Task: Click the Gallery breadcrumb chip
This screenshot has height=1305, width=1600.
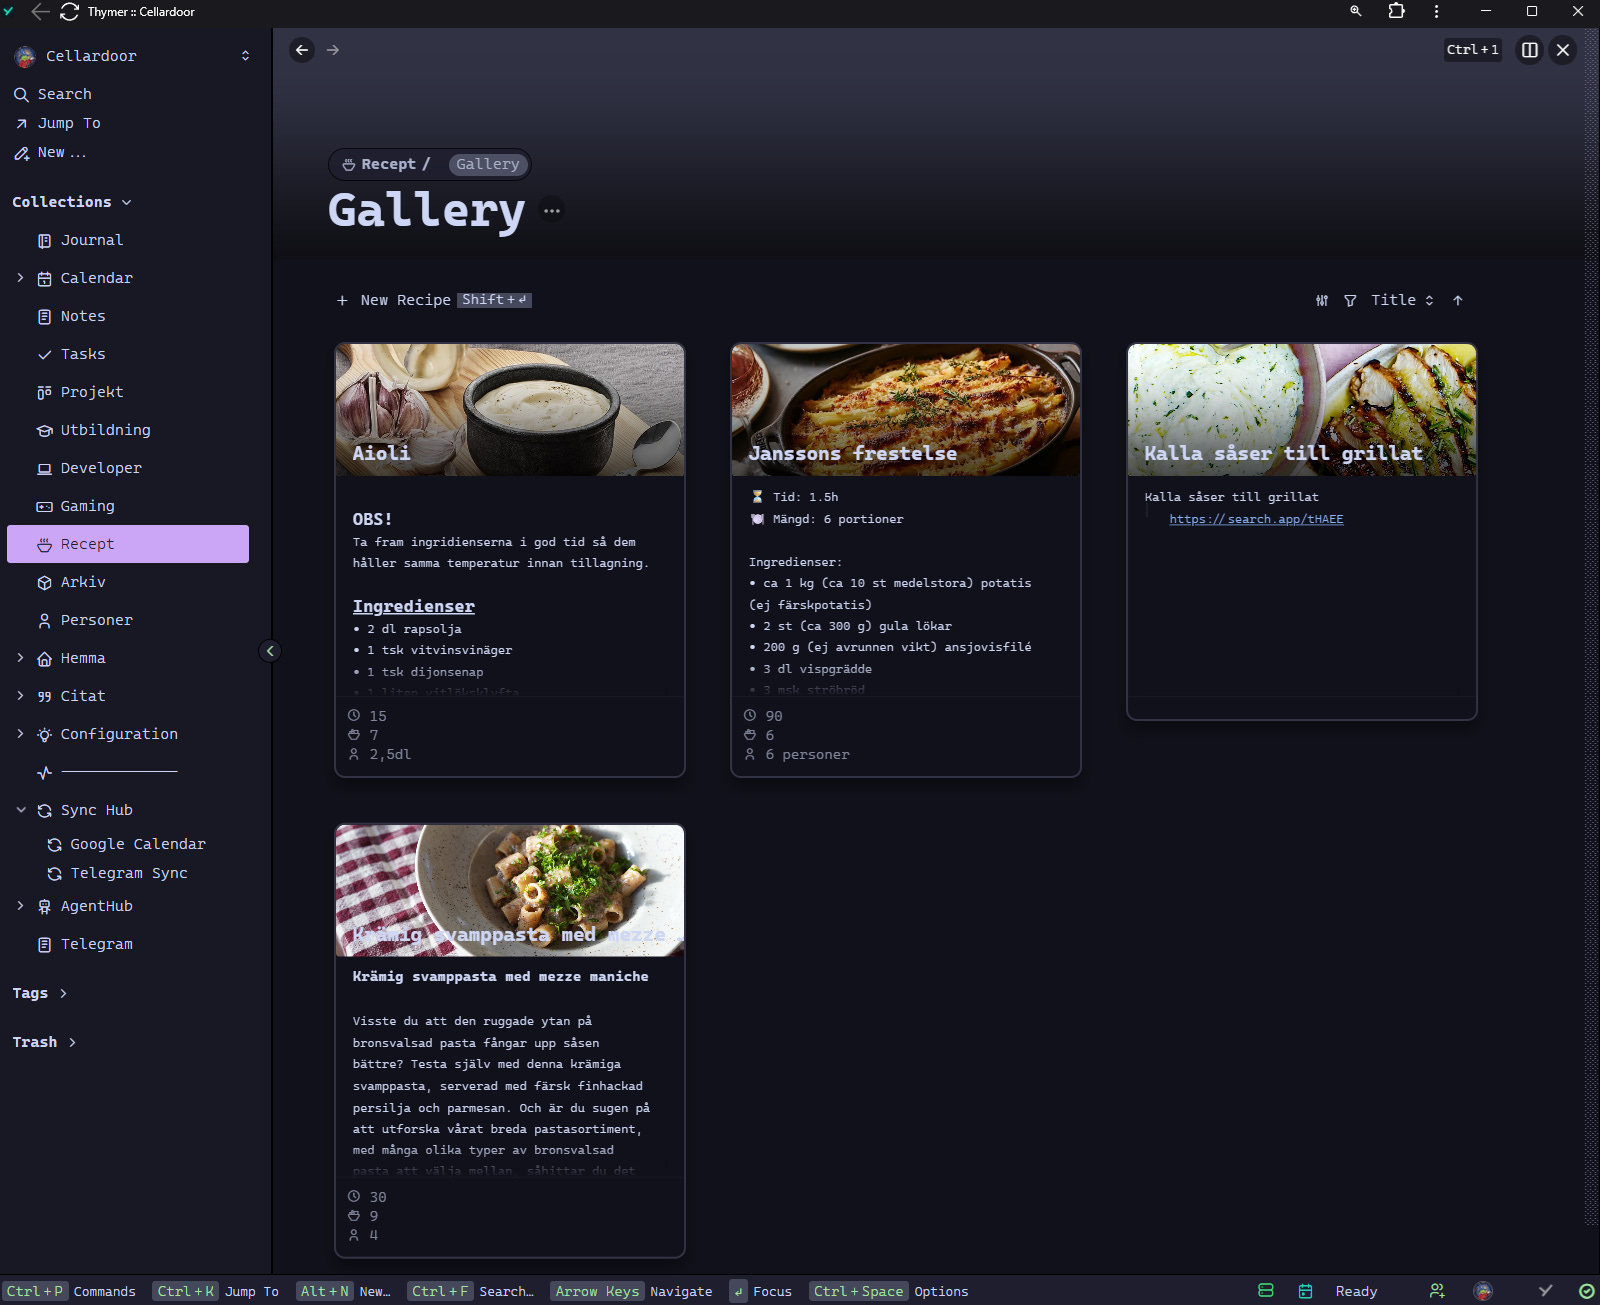Action: 488,164
